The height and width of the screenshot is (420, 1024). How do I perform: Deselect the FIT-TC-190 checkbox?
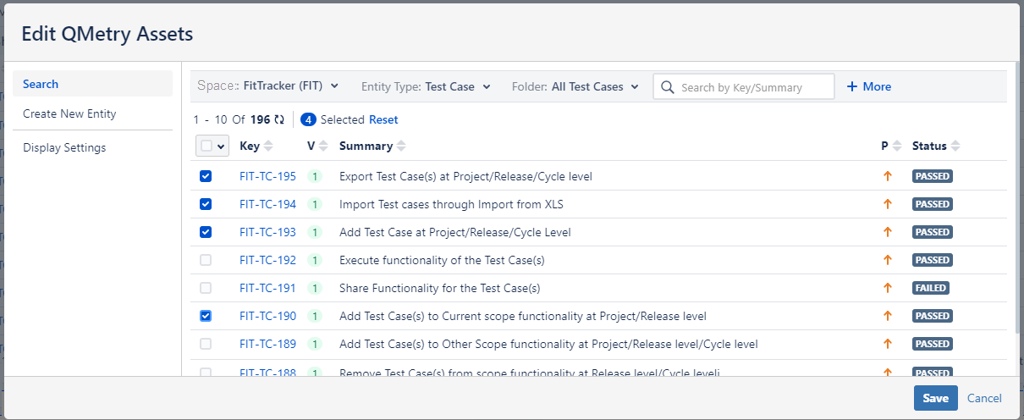[206, 316]
